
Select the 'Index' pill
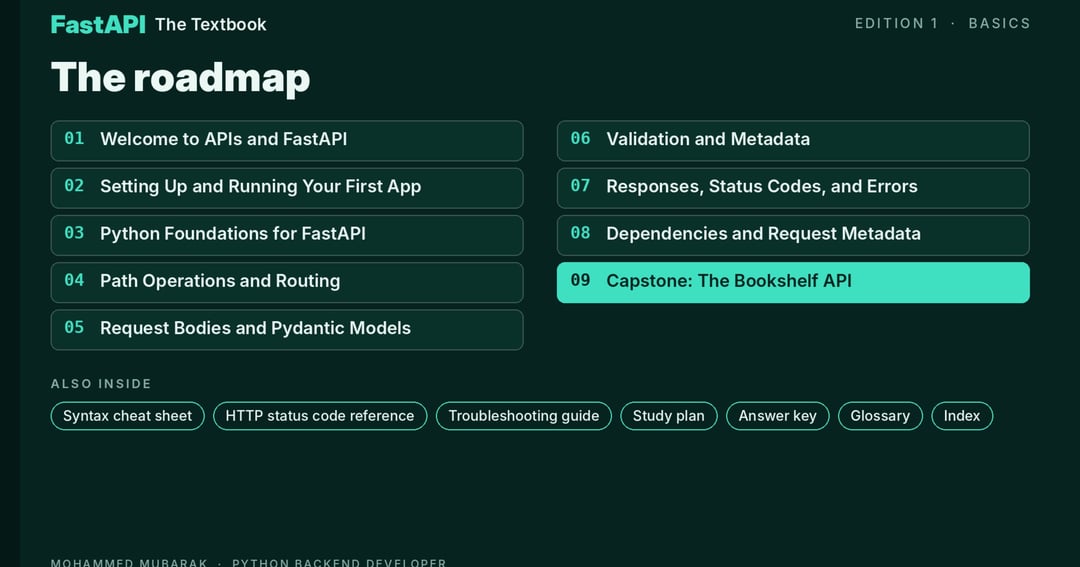[x=962, y=416]
